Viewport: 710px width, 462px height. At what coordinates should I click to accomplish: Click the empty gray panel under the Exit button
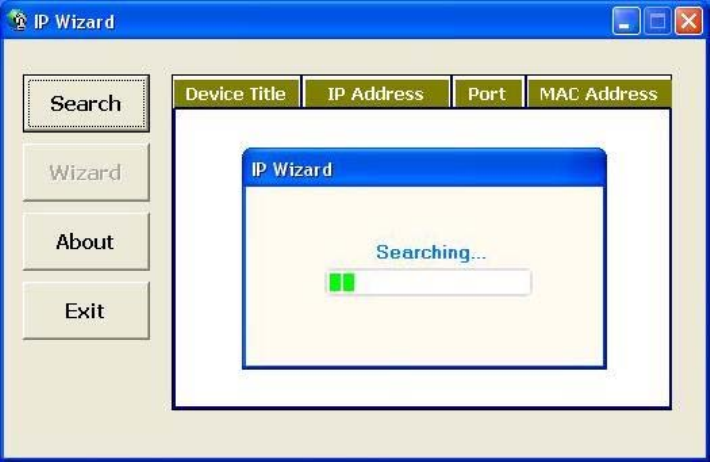[x=86, y=394]
